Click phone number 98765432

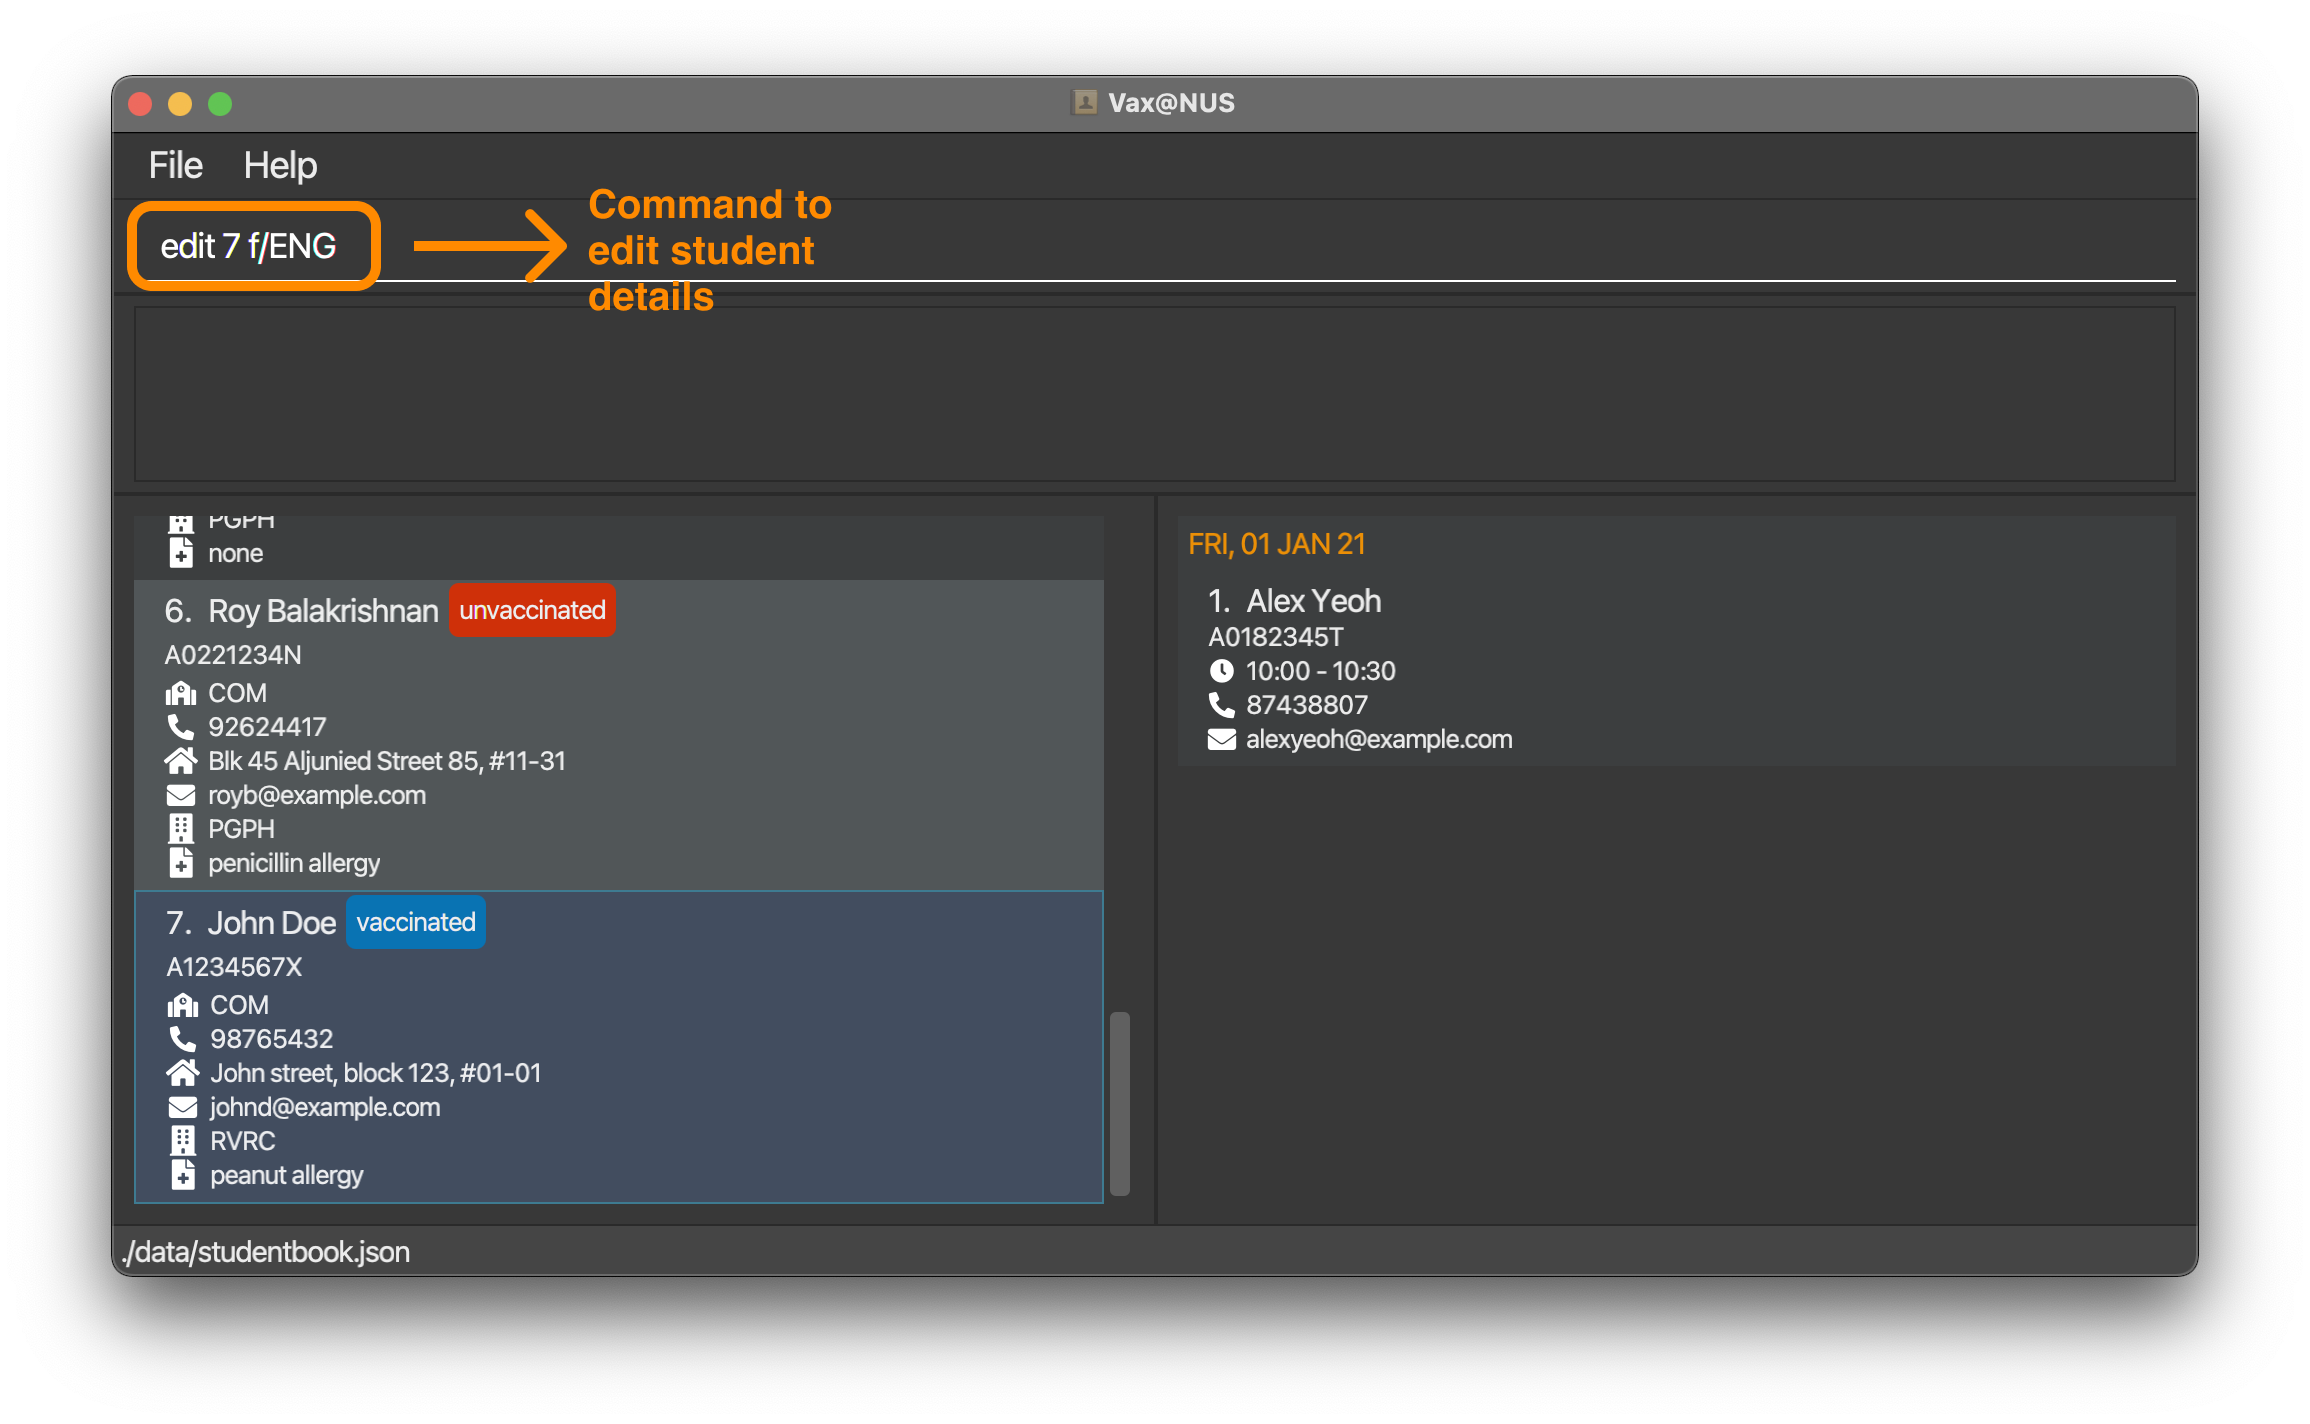pos(271,1039)
